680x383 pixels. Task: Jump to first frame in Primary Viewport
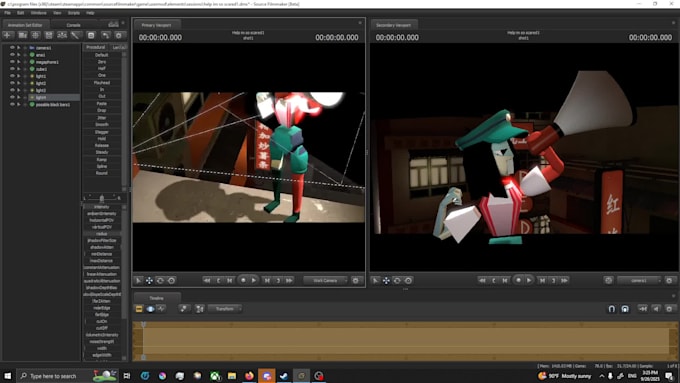coord(207,281)
